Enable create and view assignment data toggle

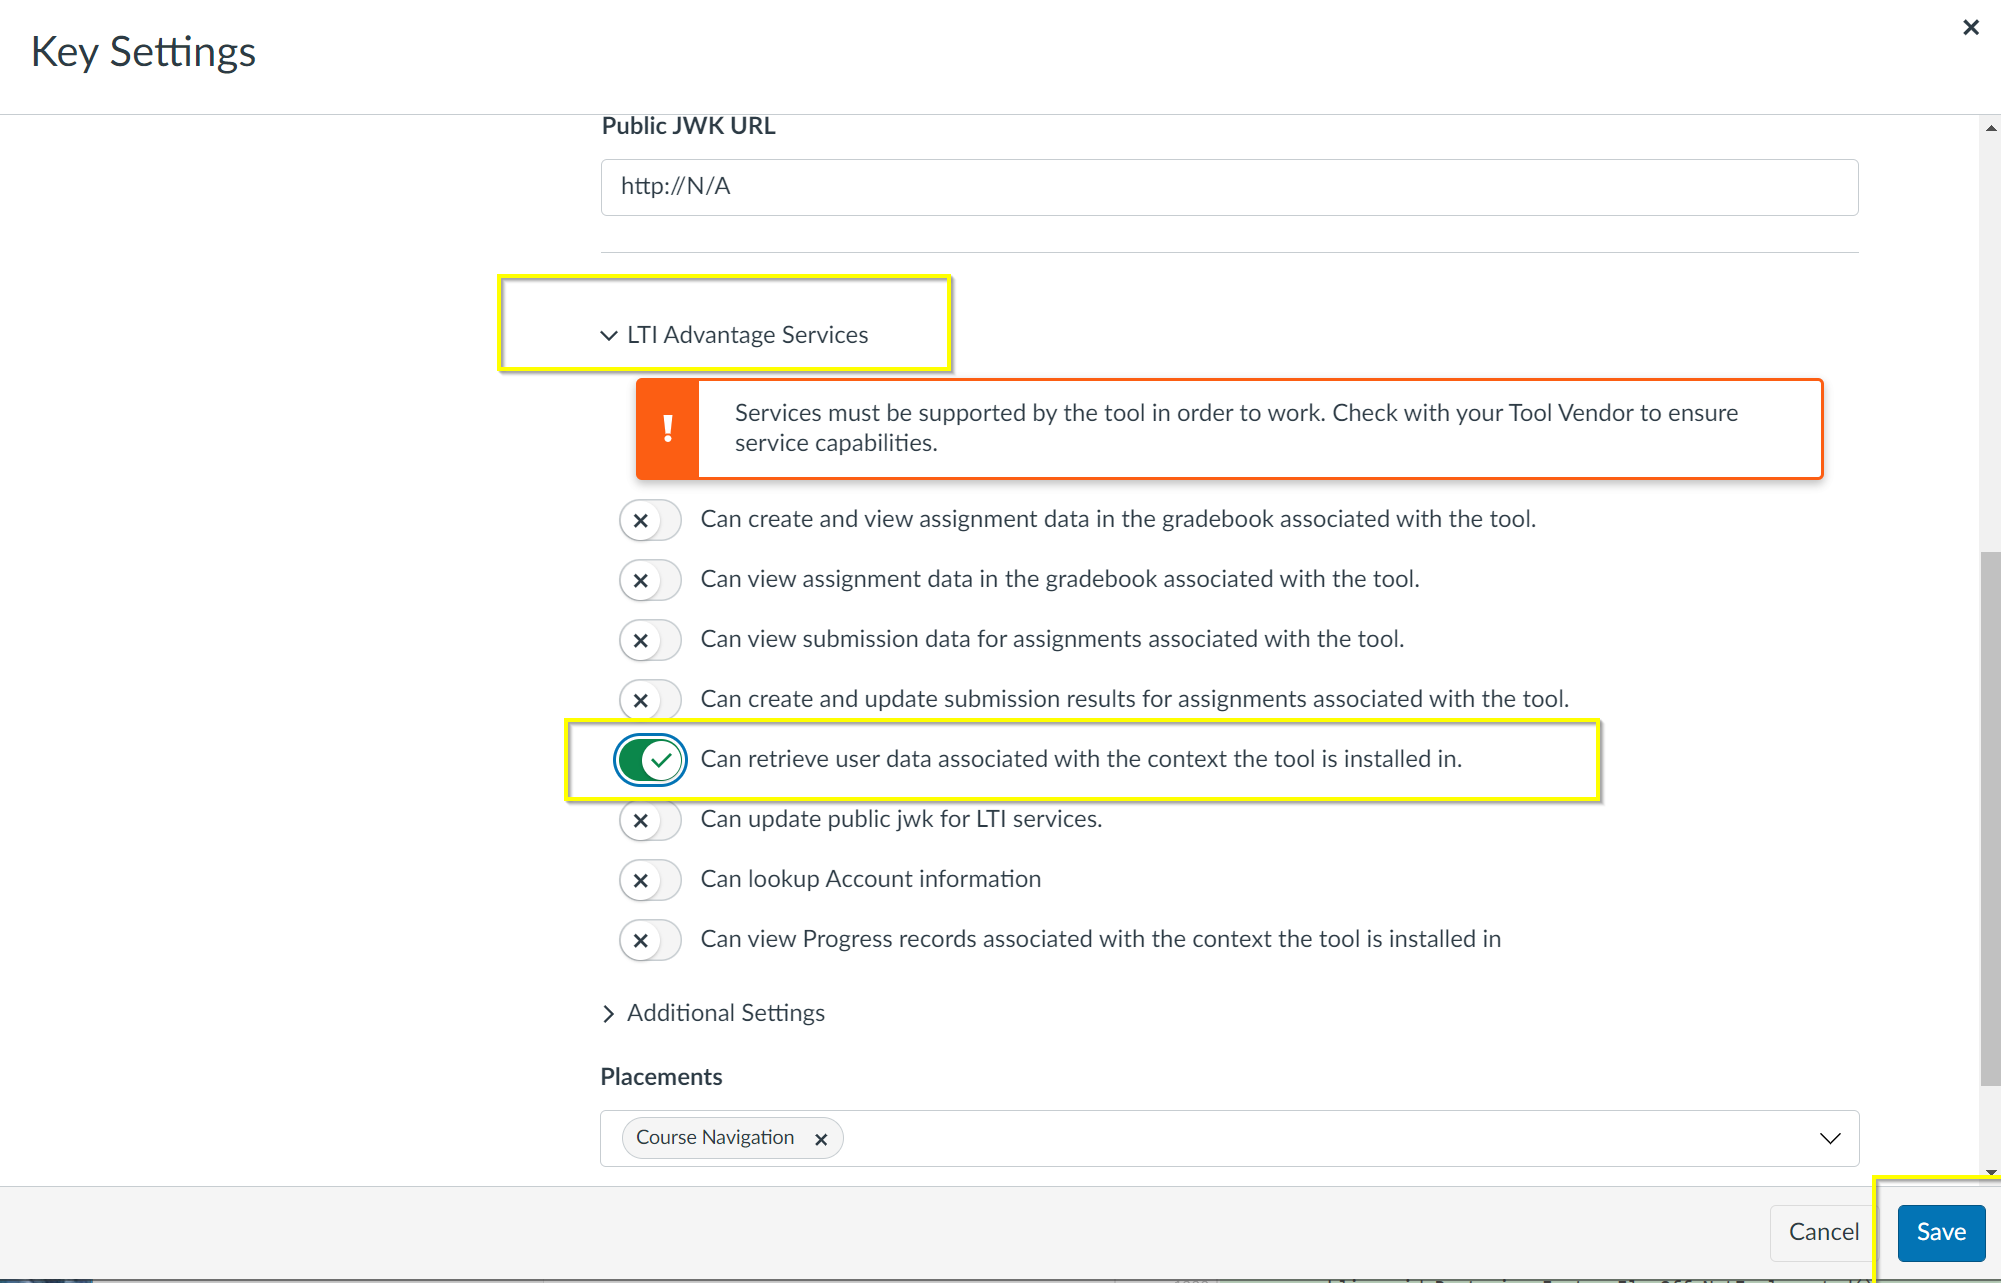tap(650, 520)
